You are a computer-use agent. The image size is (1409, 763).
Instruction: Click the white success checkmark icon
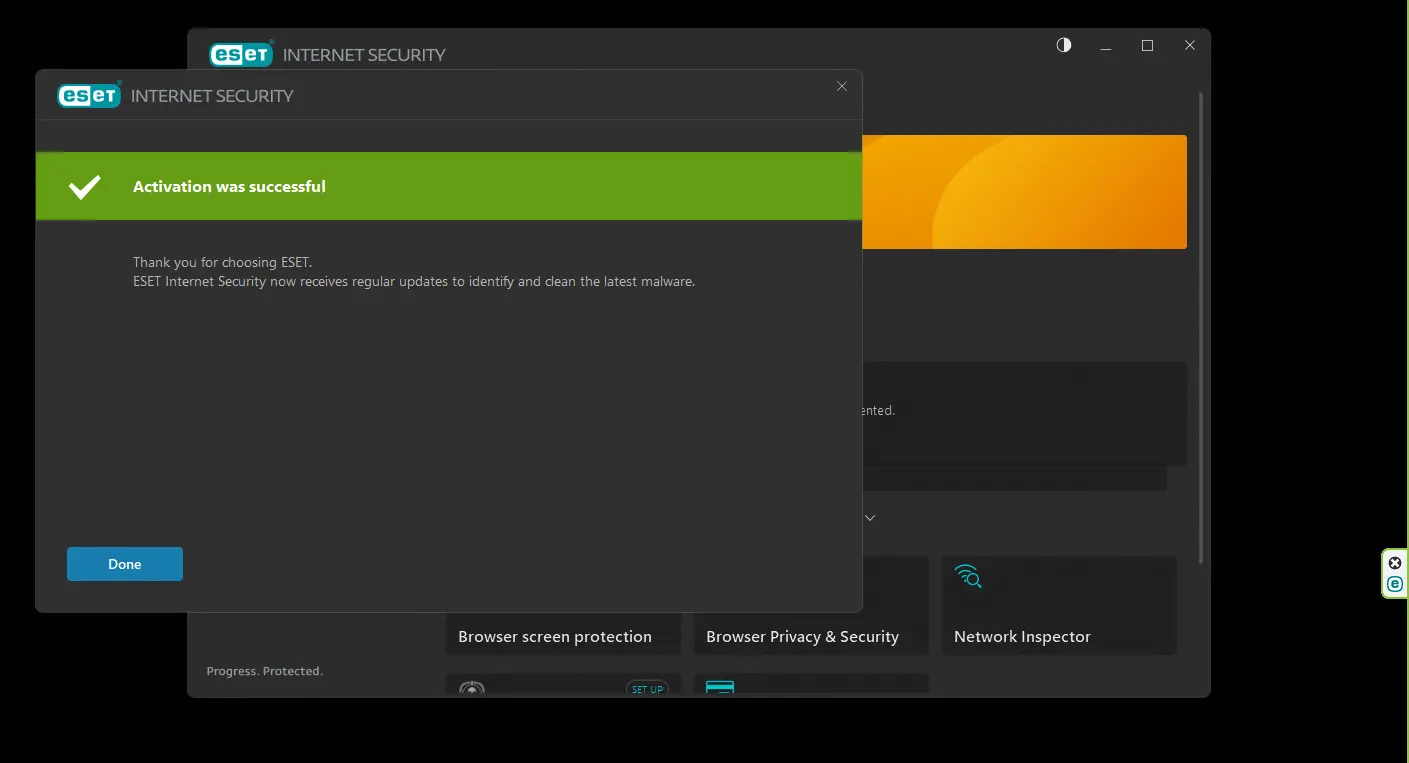tap(84, 186)
